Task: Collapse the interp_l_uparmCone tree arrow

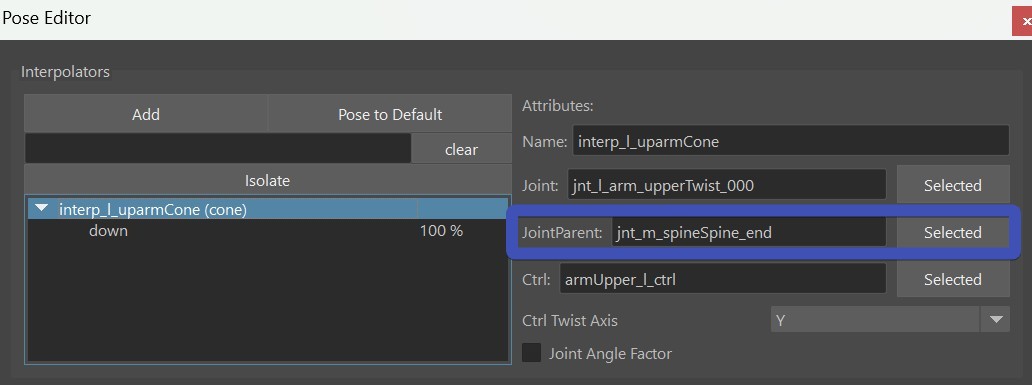Action: click(42, 209)
